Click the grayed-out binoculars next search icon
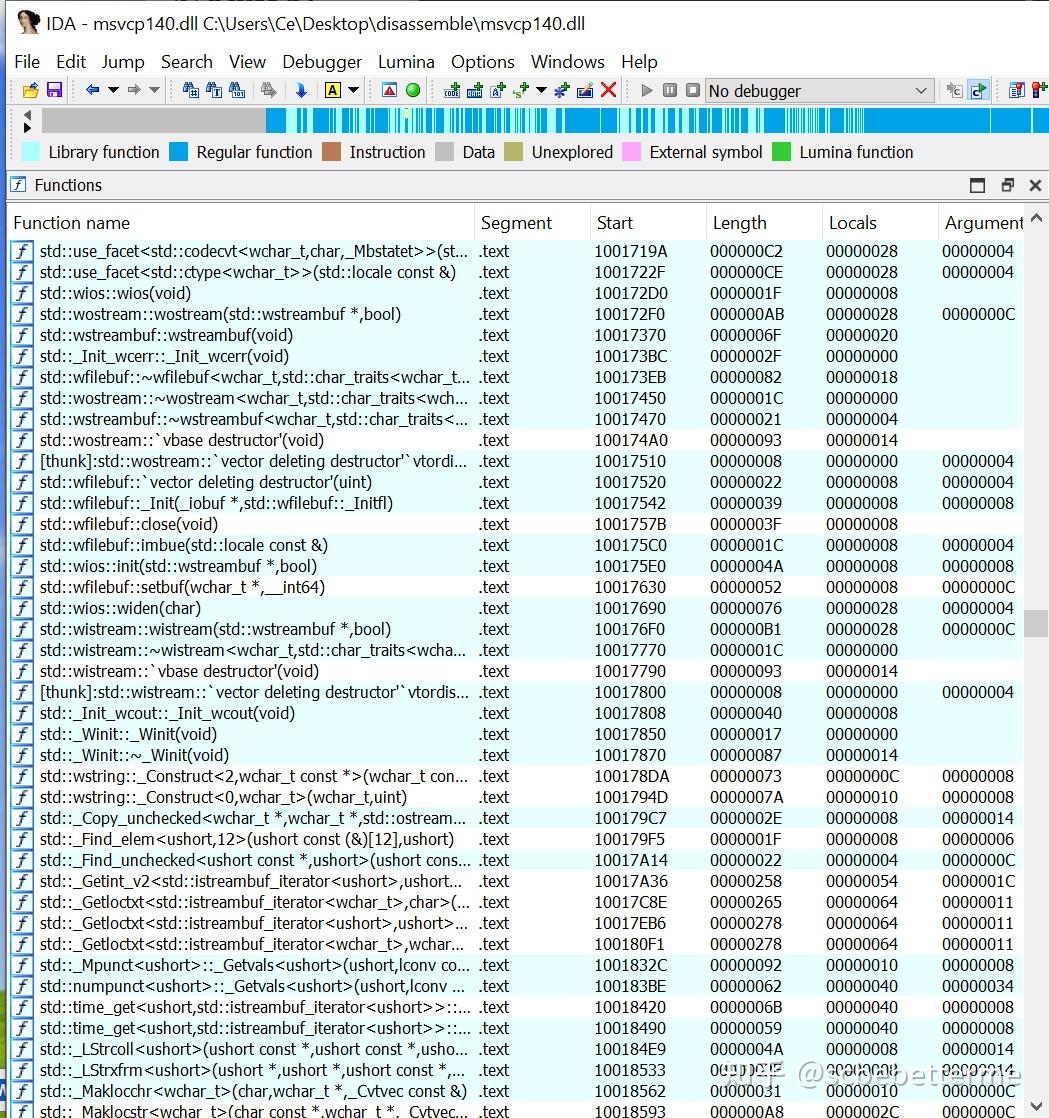The image size is (1049, 1118). pyautogui.click(x=268, y=91)
